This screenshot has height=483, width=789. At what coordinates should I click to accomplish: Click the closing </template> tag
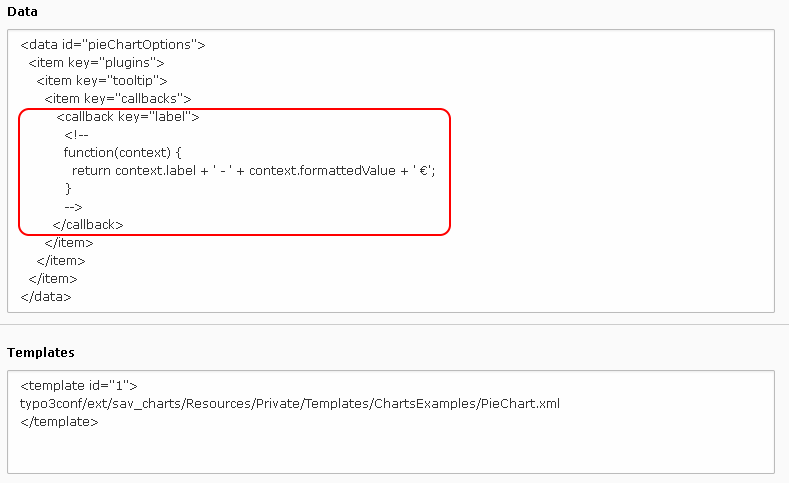click(x=59, y=422)
